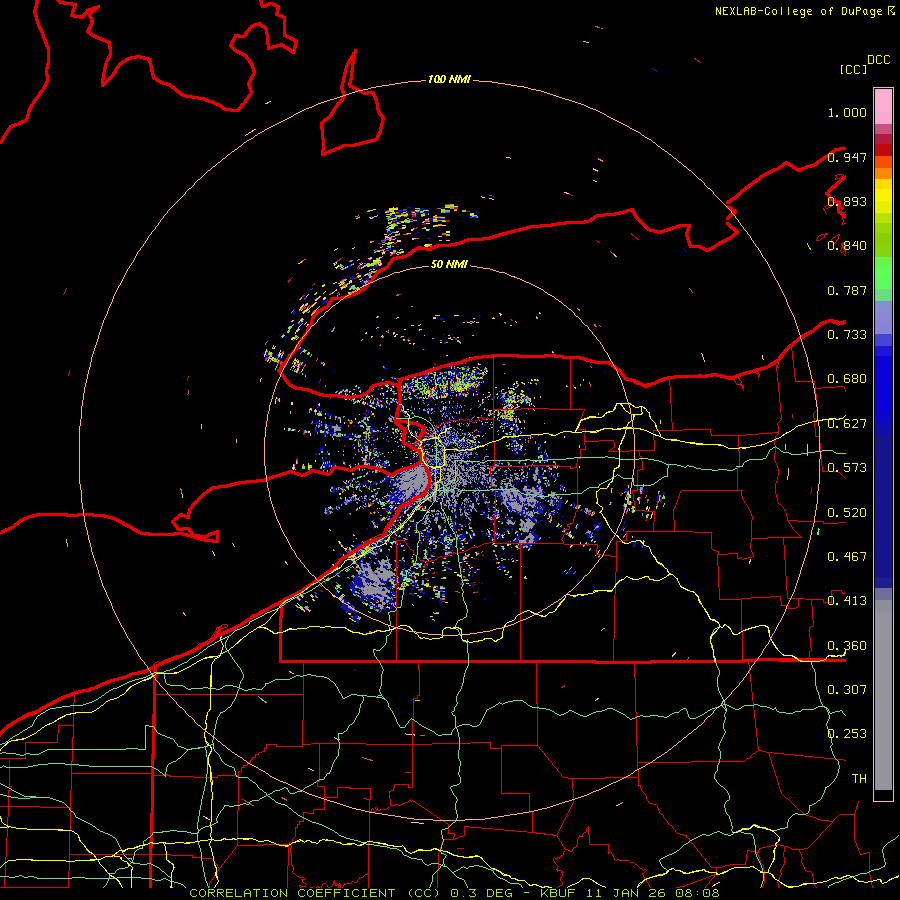The width and height of the screenshot is (900, 900).
Task: Select the 0.307 scale value
Action: pyautogui.click(x=847, y=690)
